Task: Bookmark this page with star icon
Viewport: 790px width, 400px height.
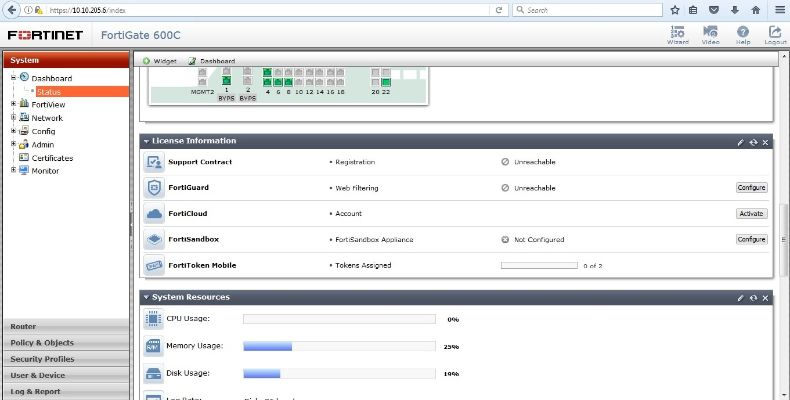Action: coord(675,10)
